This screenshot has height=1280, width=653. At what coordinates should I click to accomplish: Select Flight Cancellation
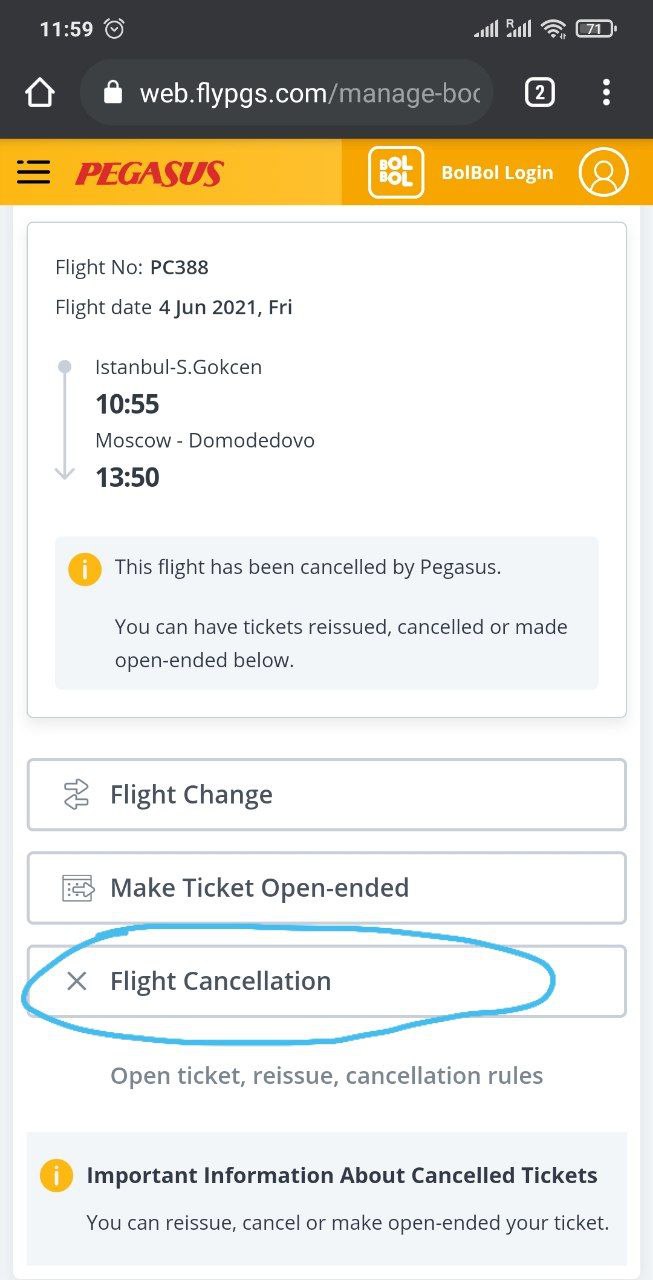tap(327, 981)
